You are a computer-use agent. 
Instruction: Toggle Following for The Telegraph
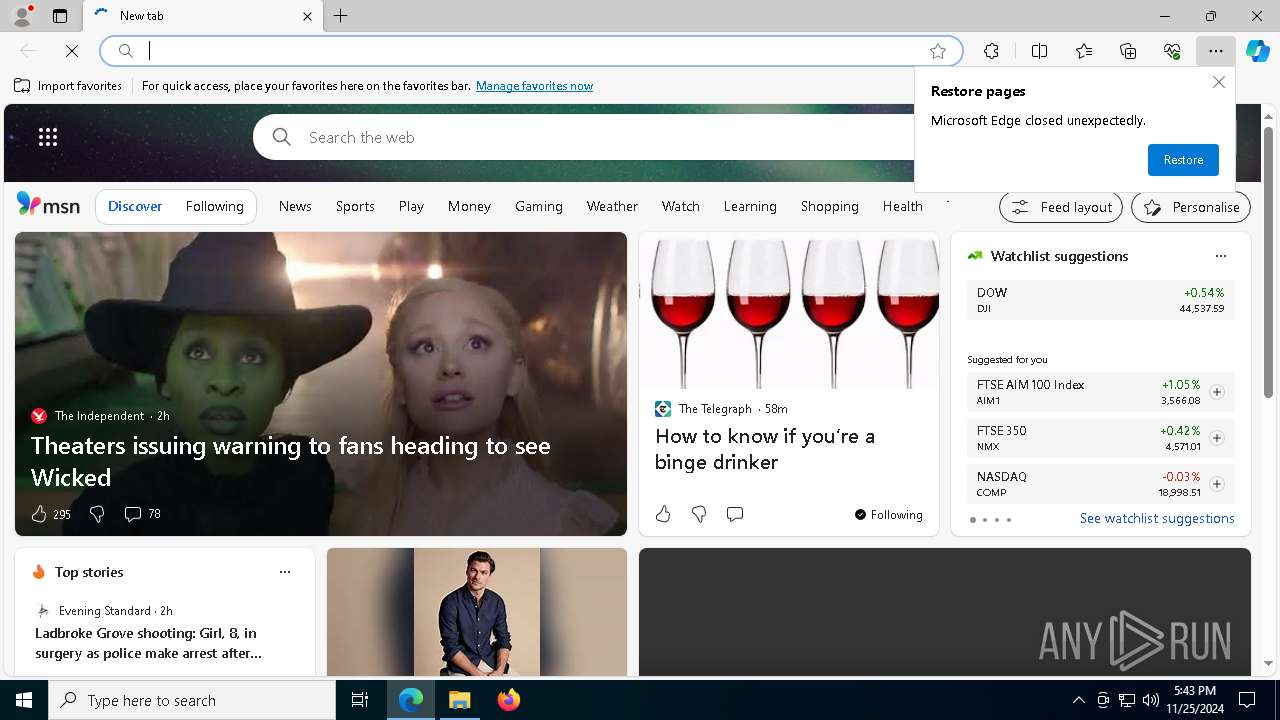tap(888, 514)
